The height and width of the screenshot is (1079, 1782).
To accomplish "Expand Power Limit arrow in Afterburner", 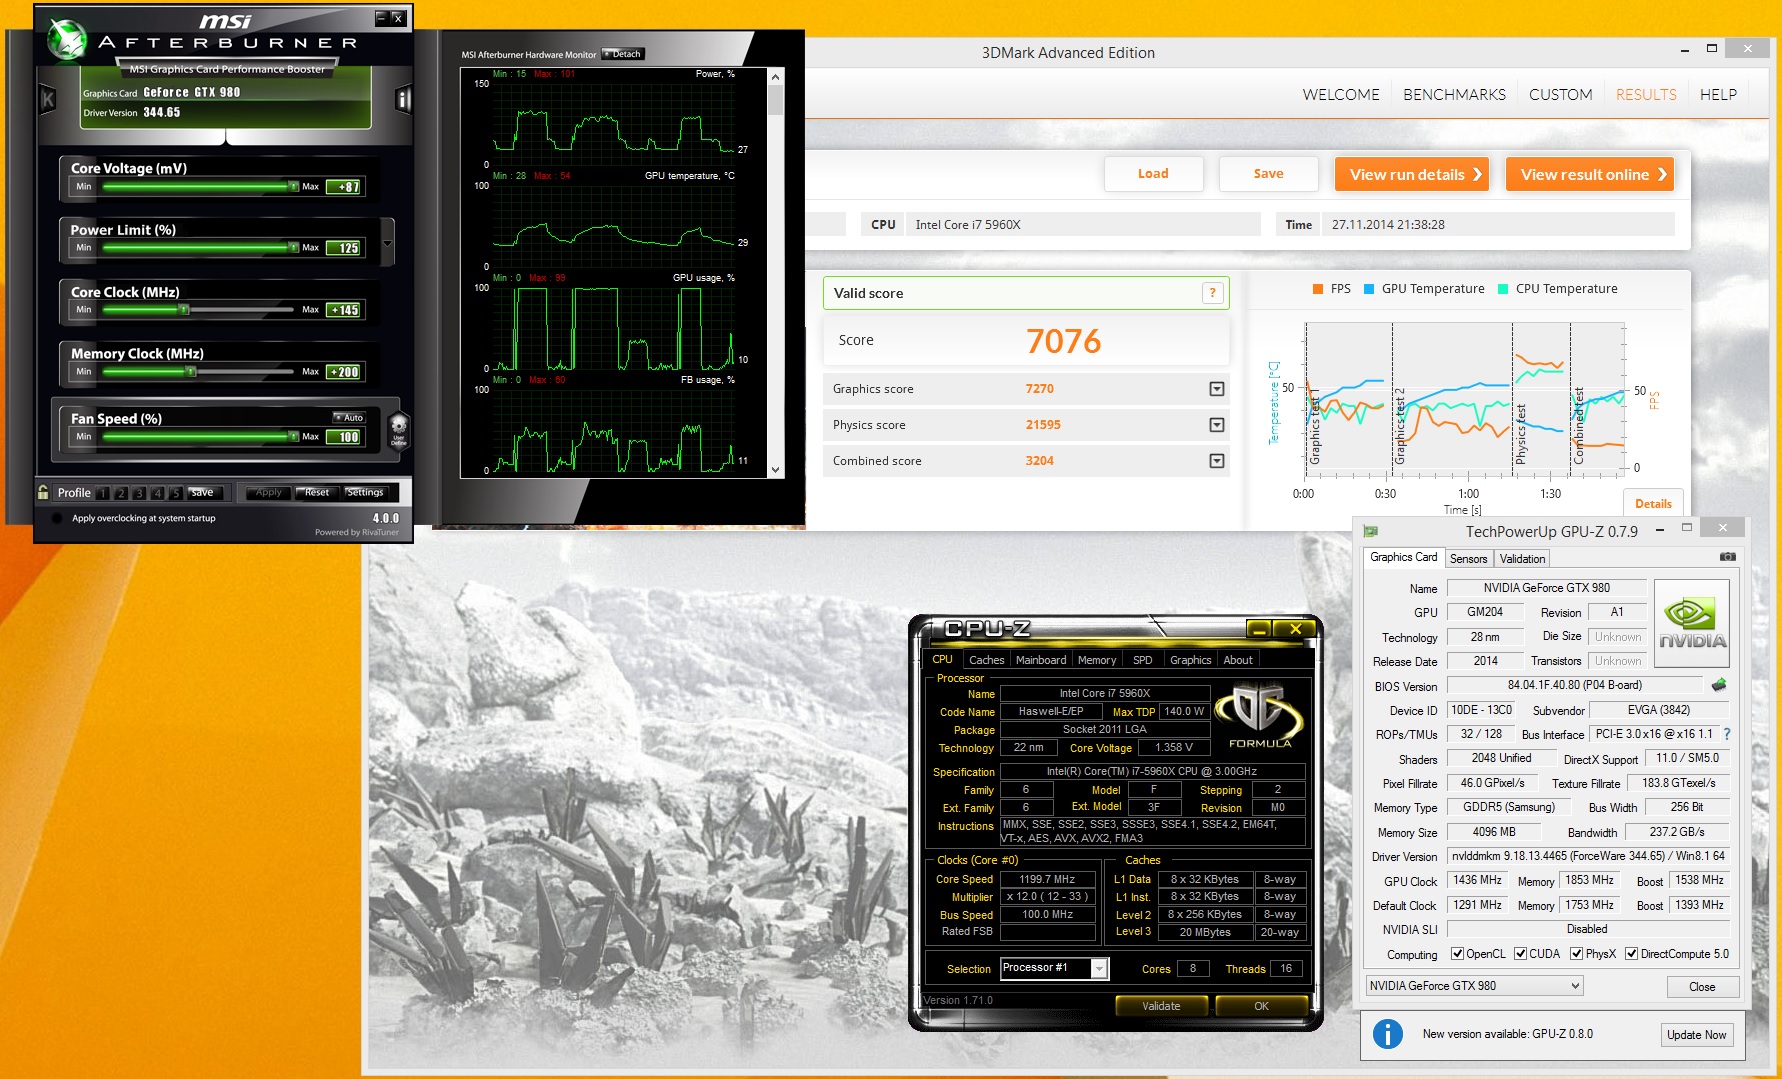I will click(388, 243).
